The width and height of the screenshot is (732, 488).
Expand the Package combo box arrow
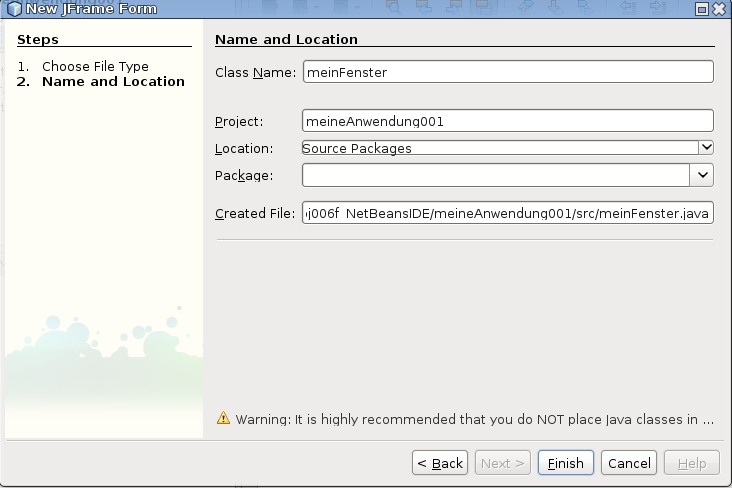click(x=702, y=175)
